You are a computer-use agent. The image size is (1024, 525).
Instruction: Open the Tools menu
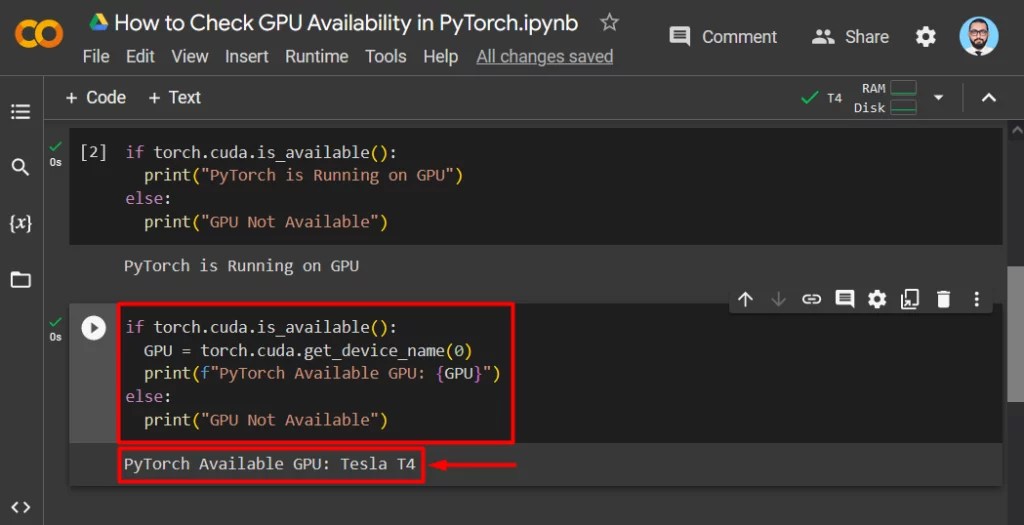[x=385, y=57]
